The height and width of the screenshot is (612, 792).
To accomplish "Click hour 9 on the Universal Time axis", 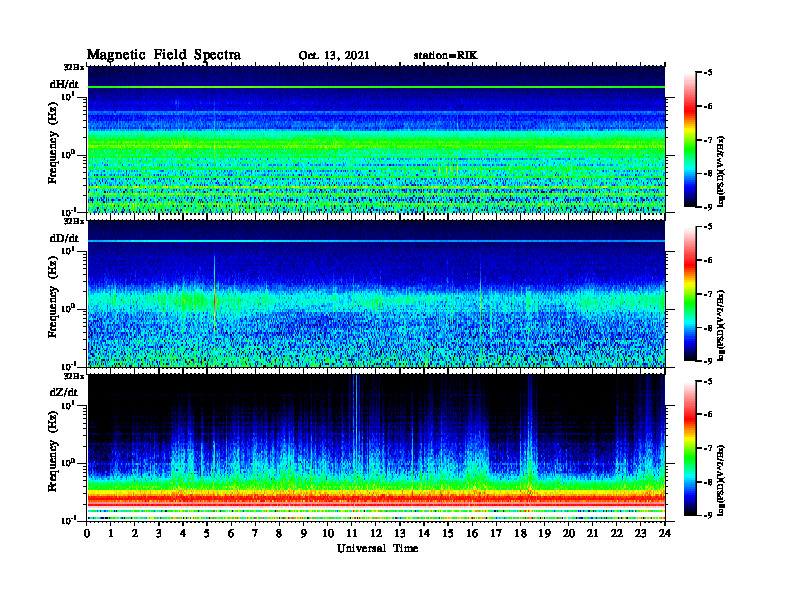I will [x=304, y=533].
